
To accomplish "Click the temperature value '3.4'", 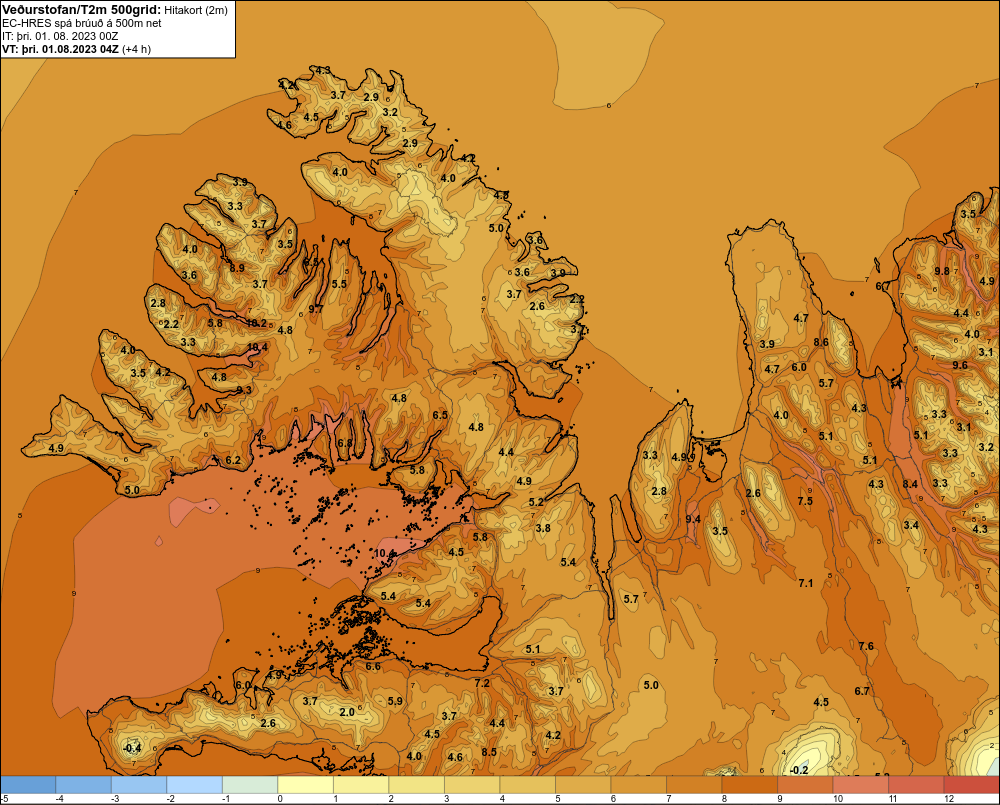I will pyautogui.click(x=911, y=525).
